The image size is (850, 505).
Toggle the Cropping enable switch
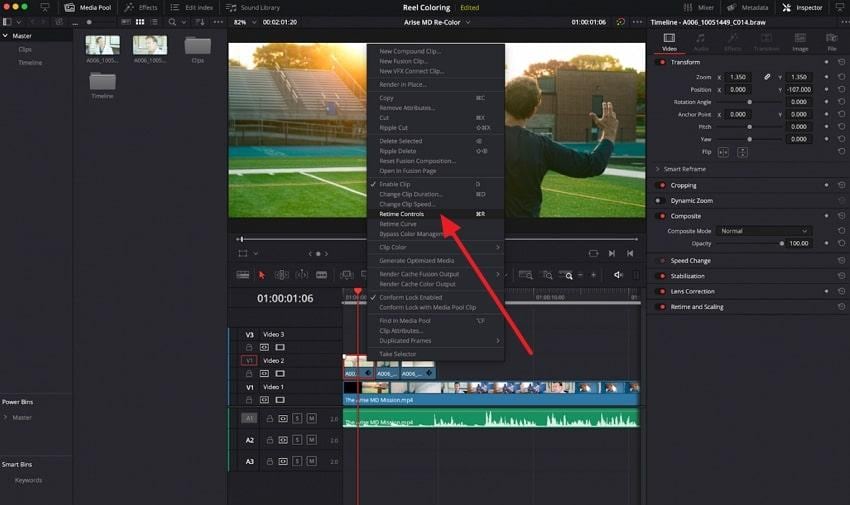point(661,185)
